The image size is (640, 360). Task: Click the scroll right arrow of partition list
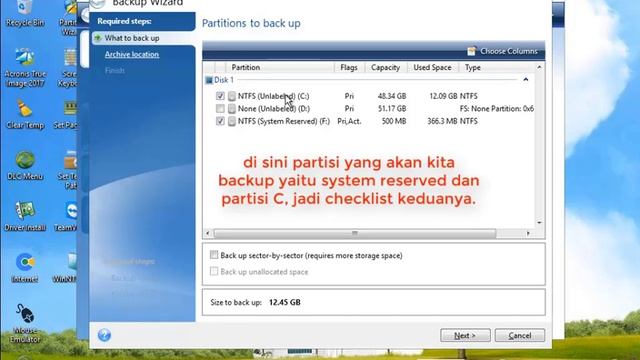(x=528, y=233)
